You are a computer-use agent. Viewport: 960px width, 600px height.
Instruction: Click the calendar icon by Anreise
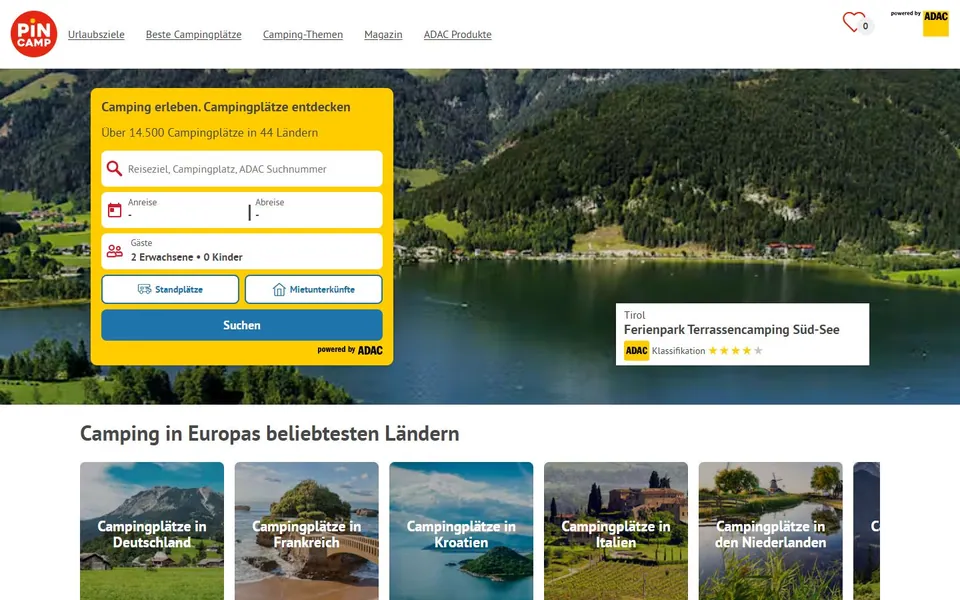[x=114, y=210]
